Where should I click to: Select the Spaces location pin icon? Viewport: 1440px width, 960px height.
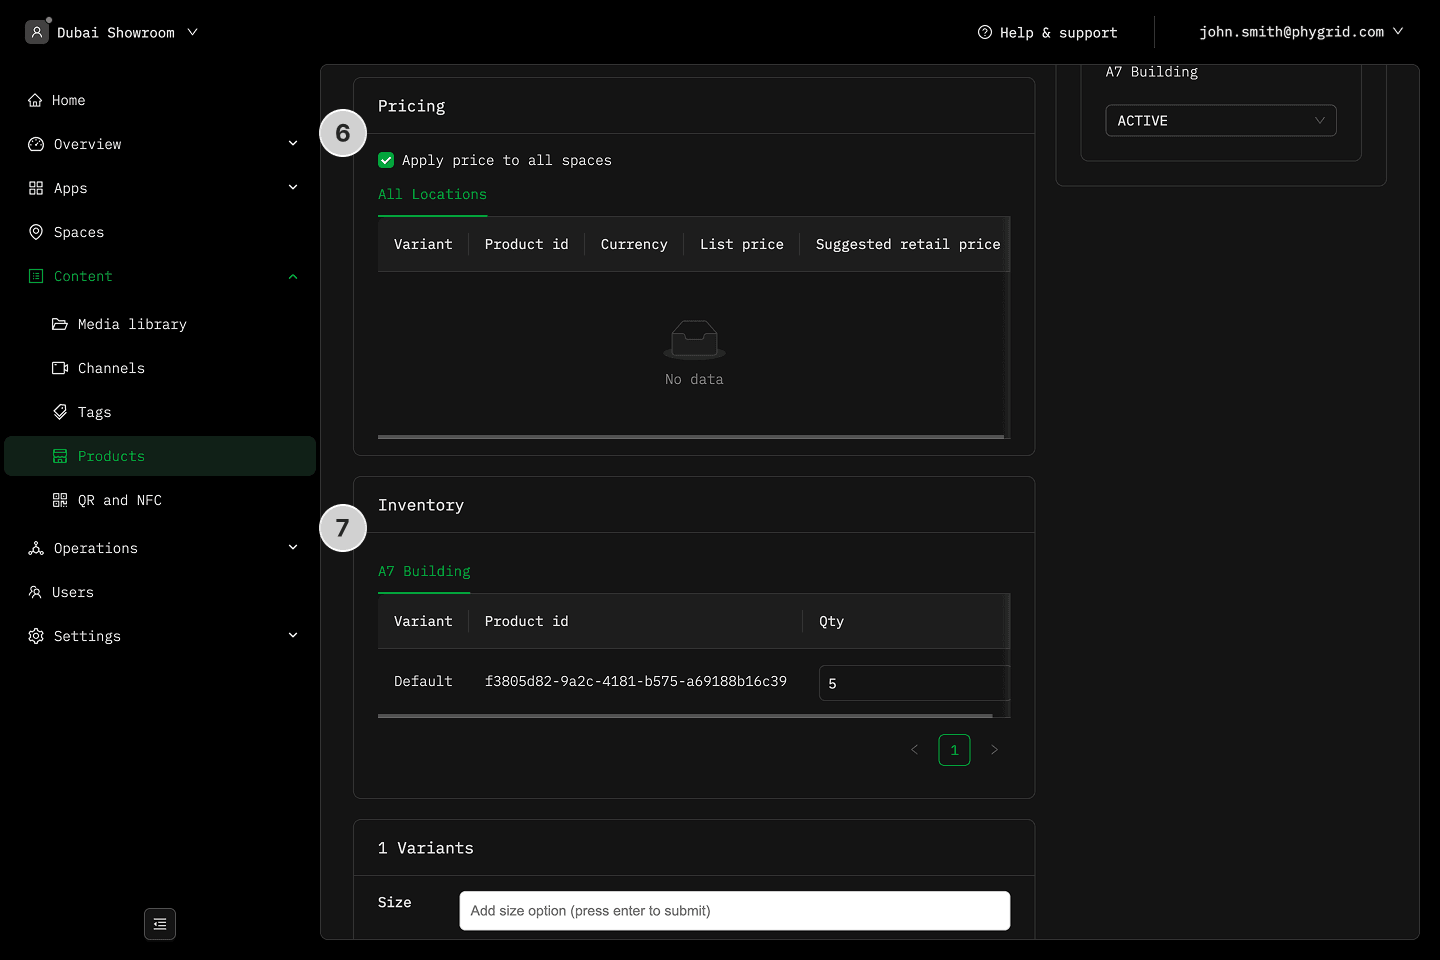click(36, 232)
